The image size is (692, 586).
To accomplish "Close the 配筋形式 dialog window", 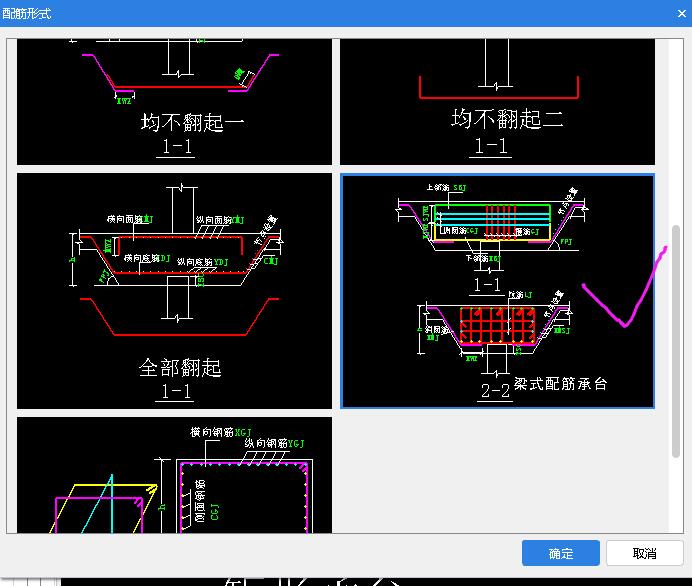I will click(x=681, y=14).
